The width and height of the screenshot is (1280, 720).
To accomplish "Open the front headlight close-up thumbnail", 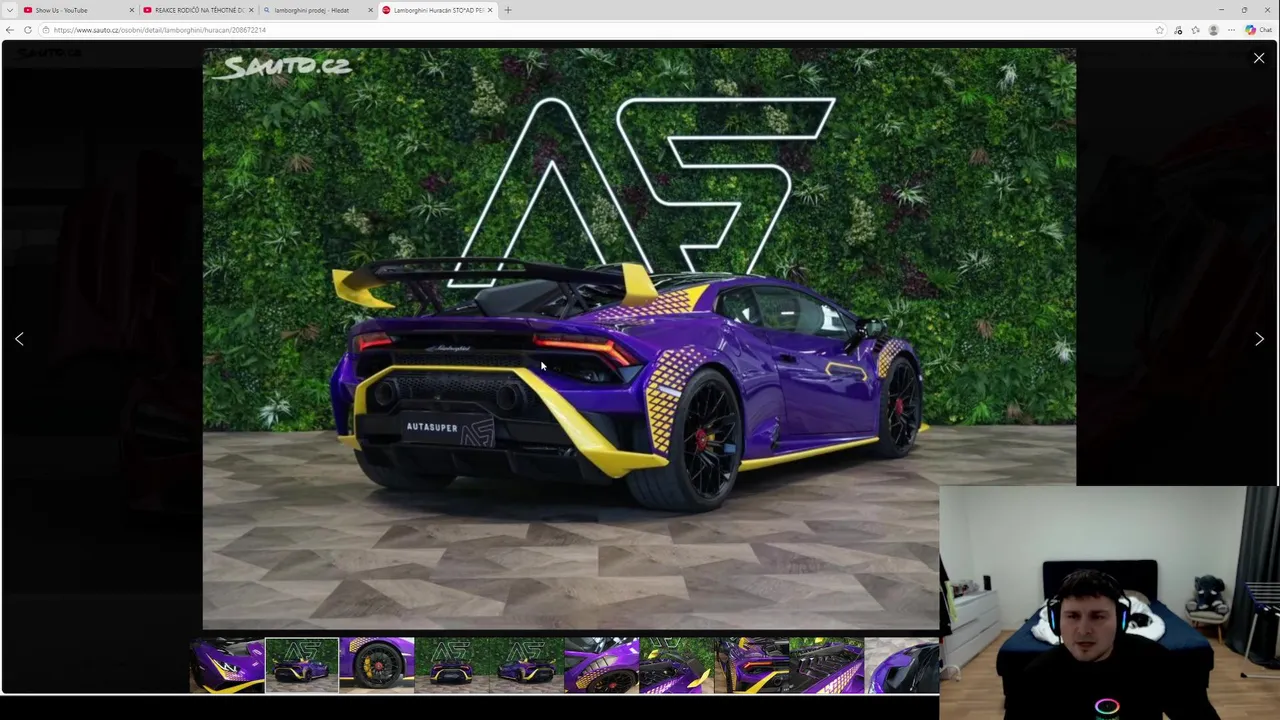I will pos(227,665).
